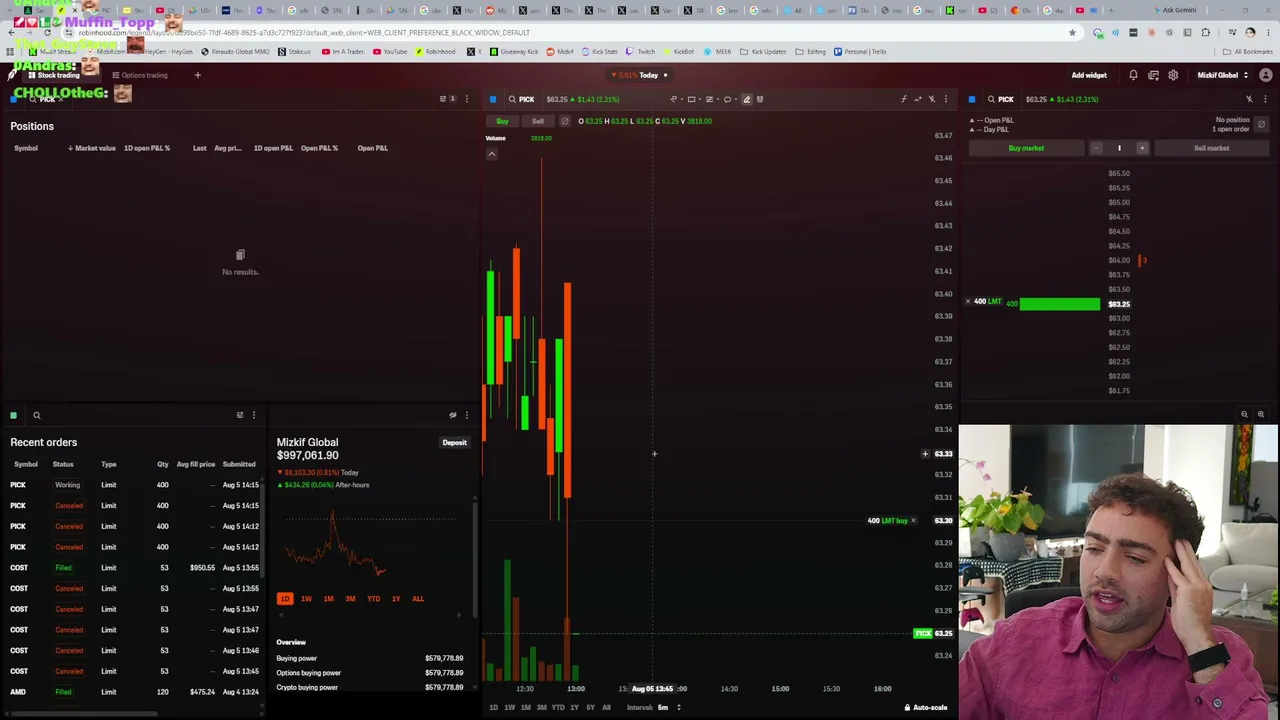Collapse the Volume indicator pane
The width and height of the screenshot is (1280, 720).
click(x=491, y=154)
